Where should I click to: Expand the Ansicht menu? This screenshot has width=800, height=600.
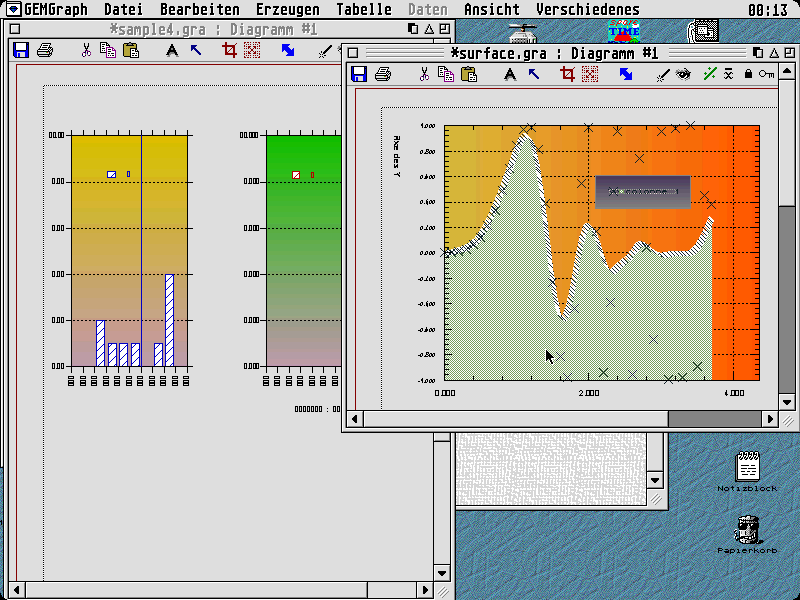[491, 10]
